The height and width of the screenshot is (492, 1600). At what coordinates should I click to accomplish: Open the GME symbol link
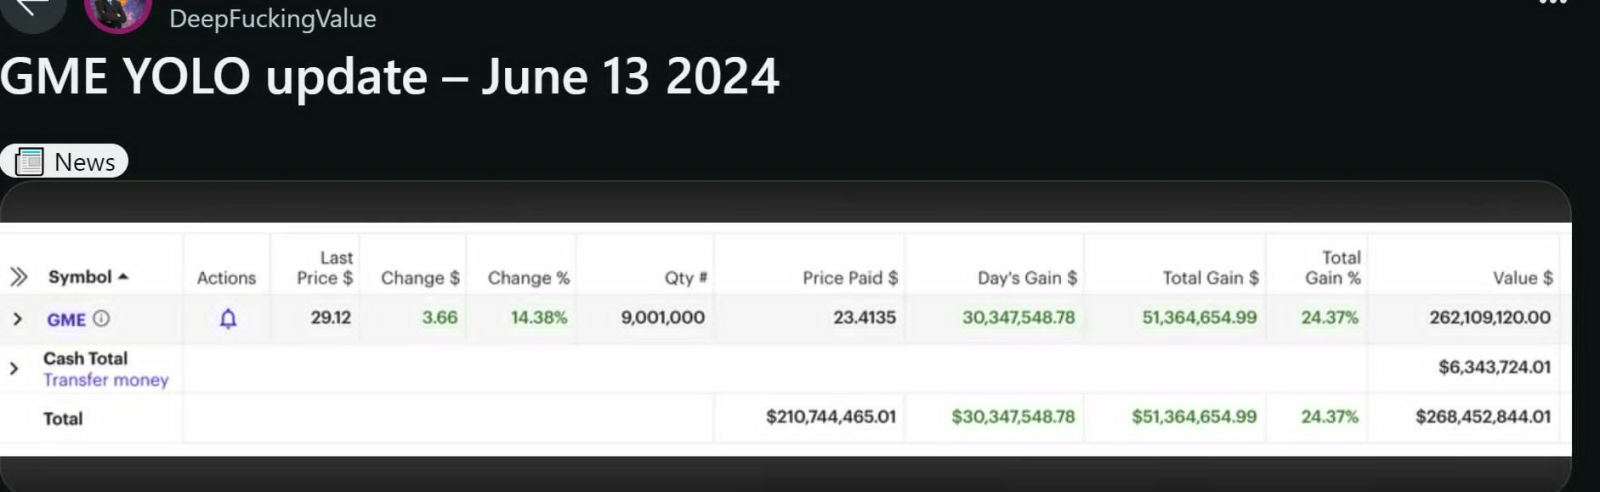[66, 319]
